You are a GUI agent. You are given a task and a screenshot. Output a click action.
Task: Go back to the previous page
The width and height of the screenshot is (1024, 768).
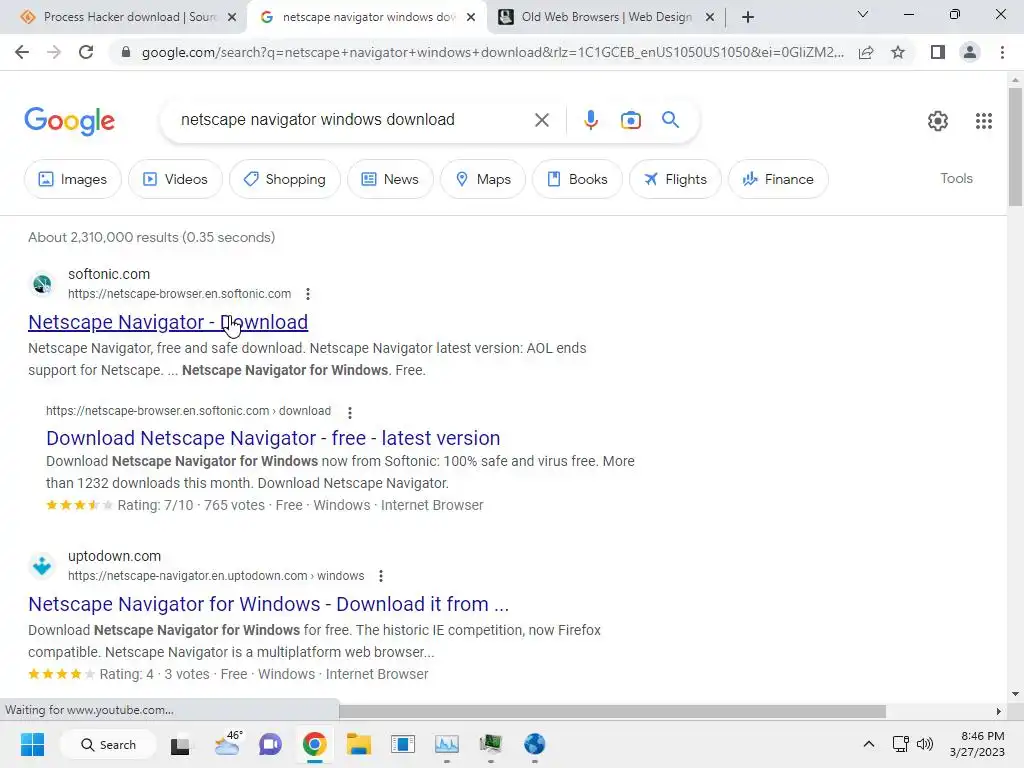pos(22,52)
